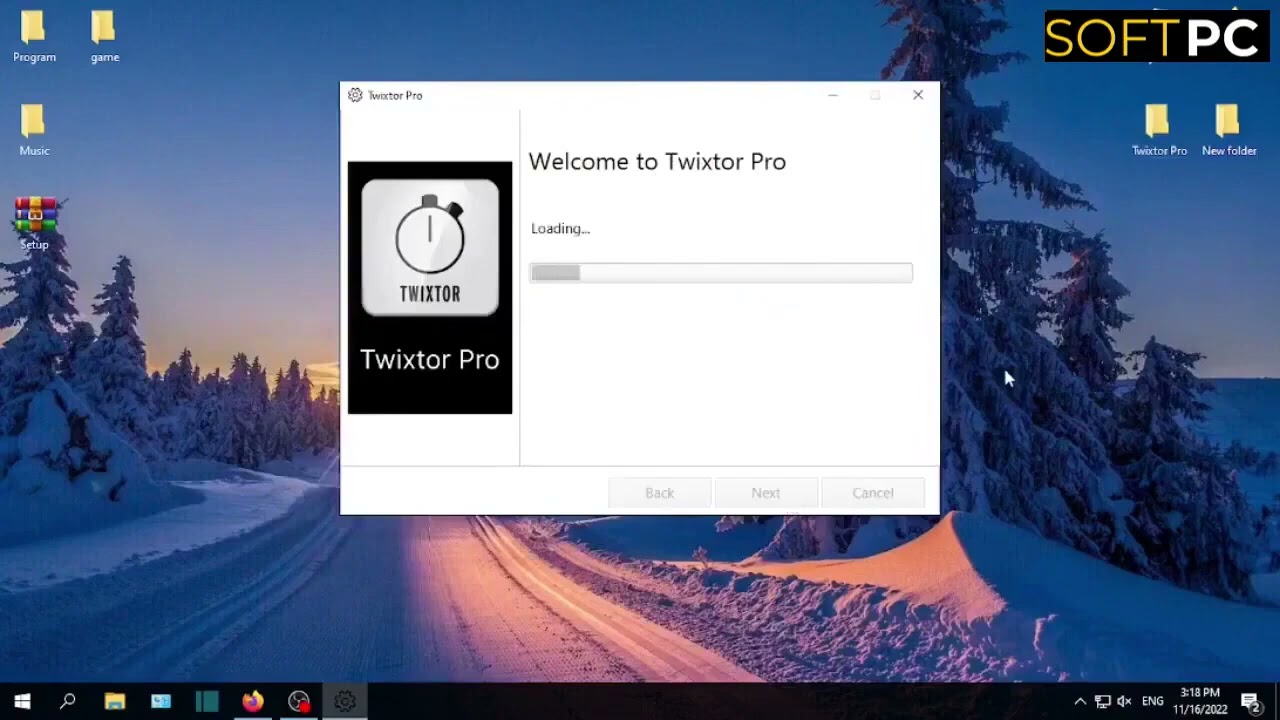This screenshot has height=720, width=1280.
Task: Open the teal app icon on taskbar
Action: click(x=207, y=702)
